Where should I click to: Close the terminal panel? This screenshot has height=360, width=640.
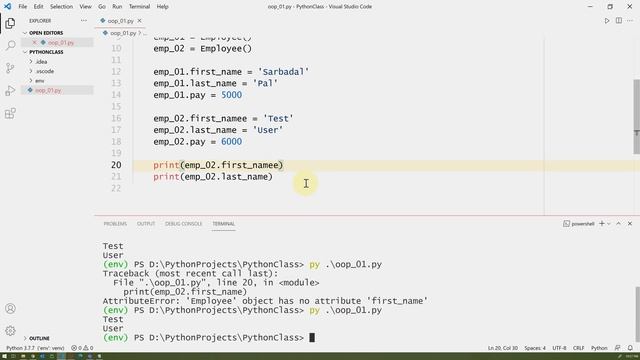tap(630, 224)
